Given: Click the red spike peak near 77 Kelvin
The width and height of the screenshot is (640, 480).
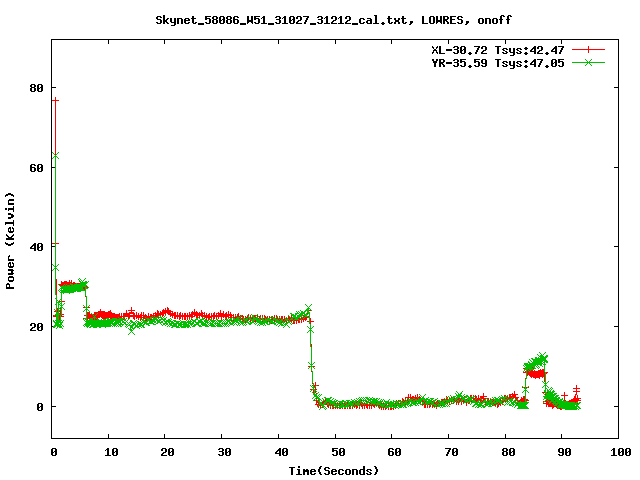Looking at the screenshot, I should [56, 100].
